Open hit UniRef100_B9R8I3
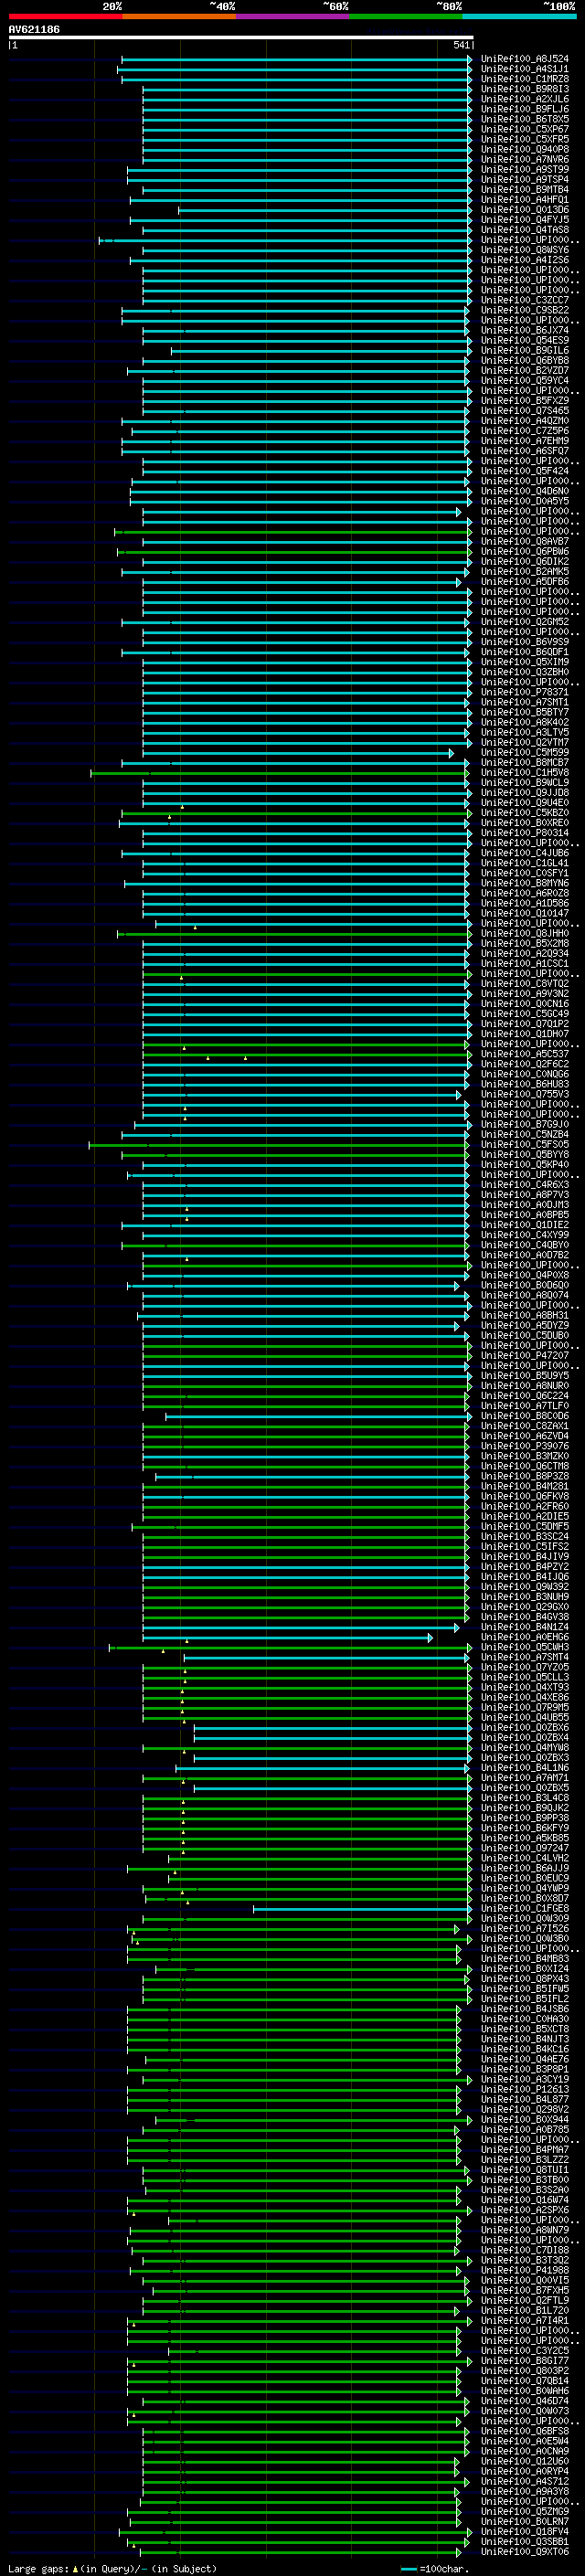Screen dimensions: 585x2576 (x=525, y=89)
